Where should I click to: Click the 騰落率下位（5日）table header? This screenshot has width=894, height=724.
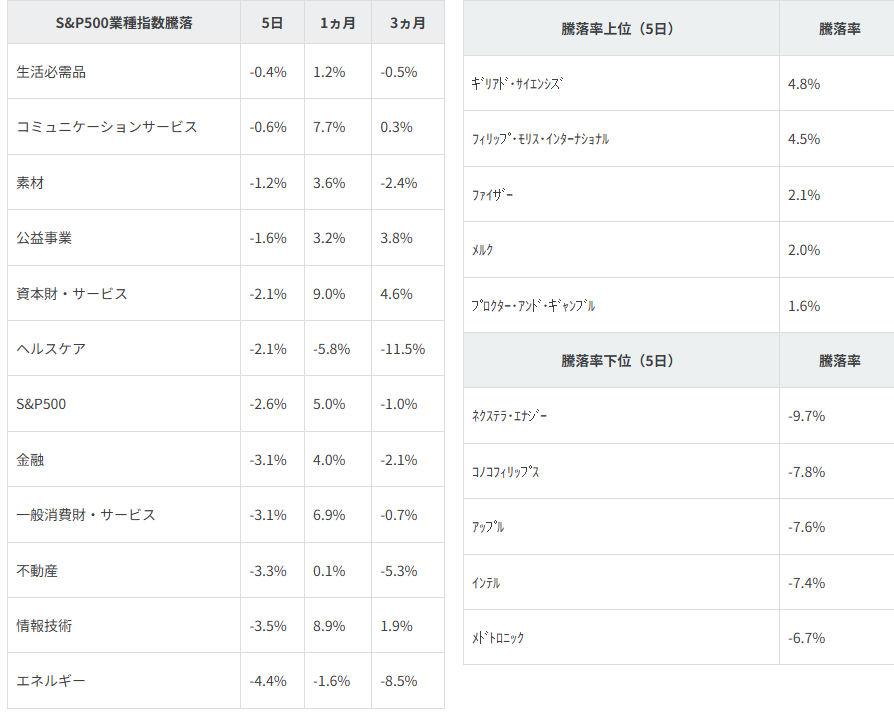click(x=618, y=360)
